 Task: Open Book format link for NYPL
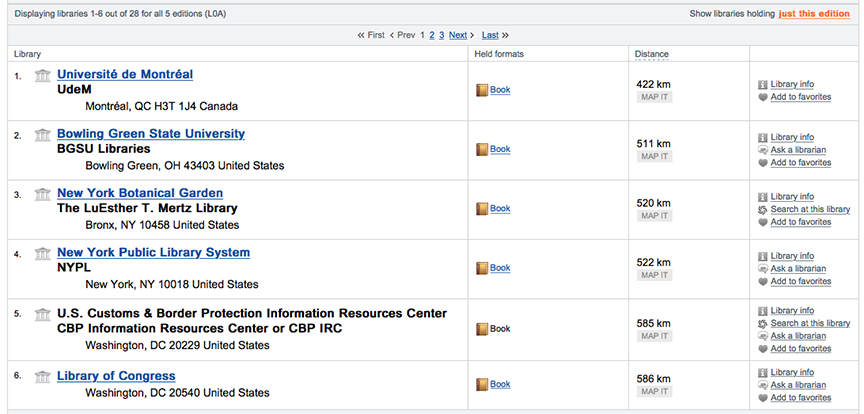(x=500, y=268)
